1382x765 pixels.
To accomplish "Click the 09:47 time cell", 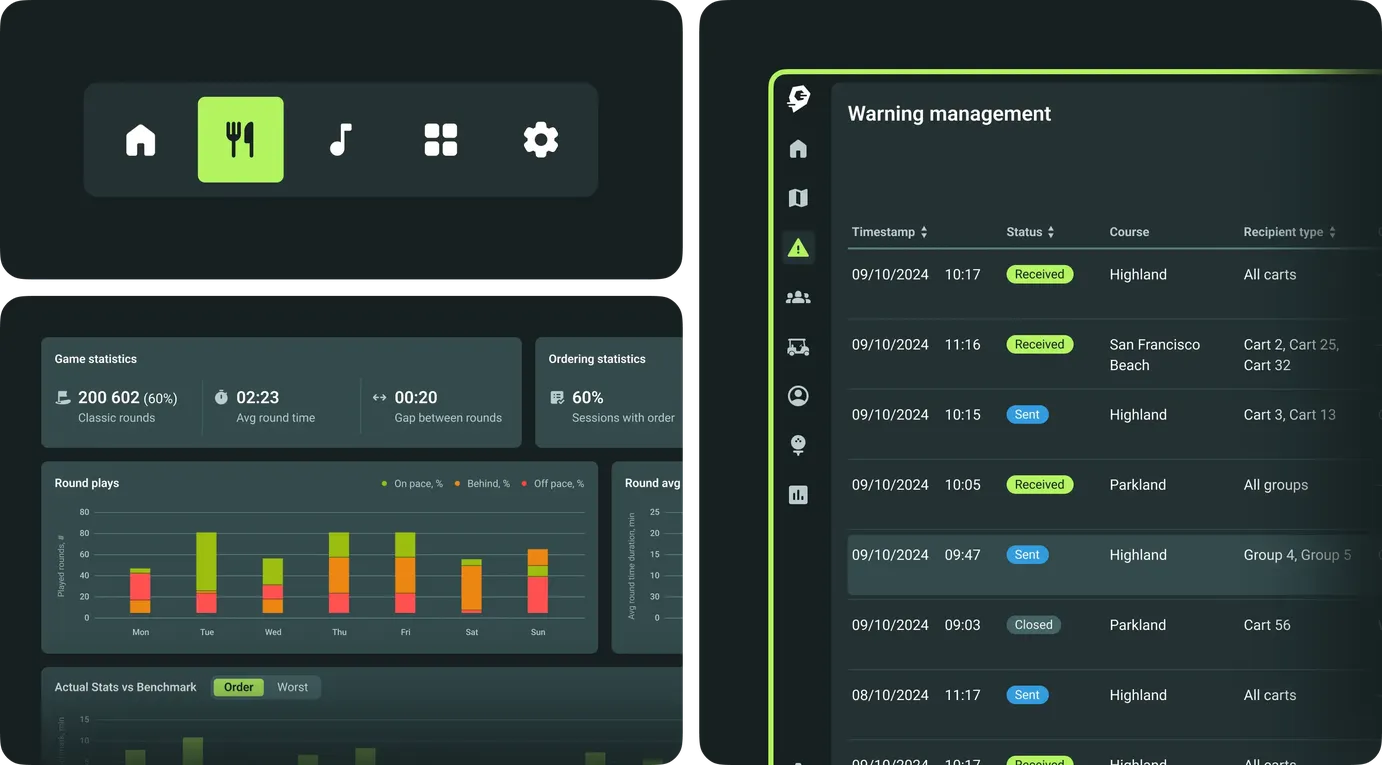I will tap(962, 554).
